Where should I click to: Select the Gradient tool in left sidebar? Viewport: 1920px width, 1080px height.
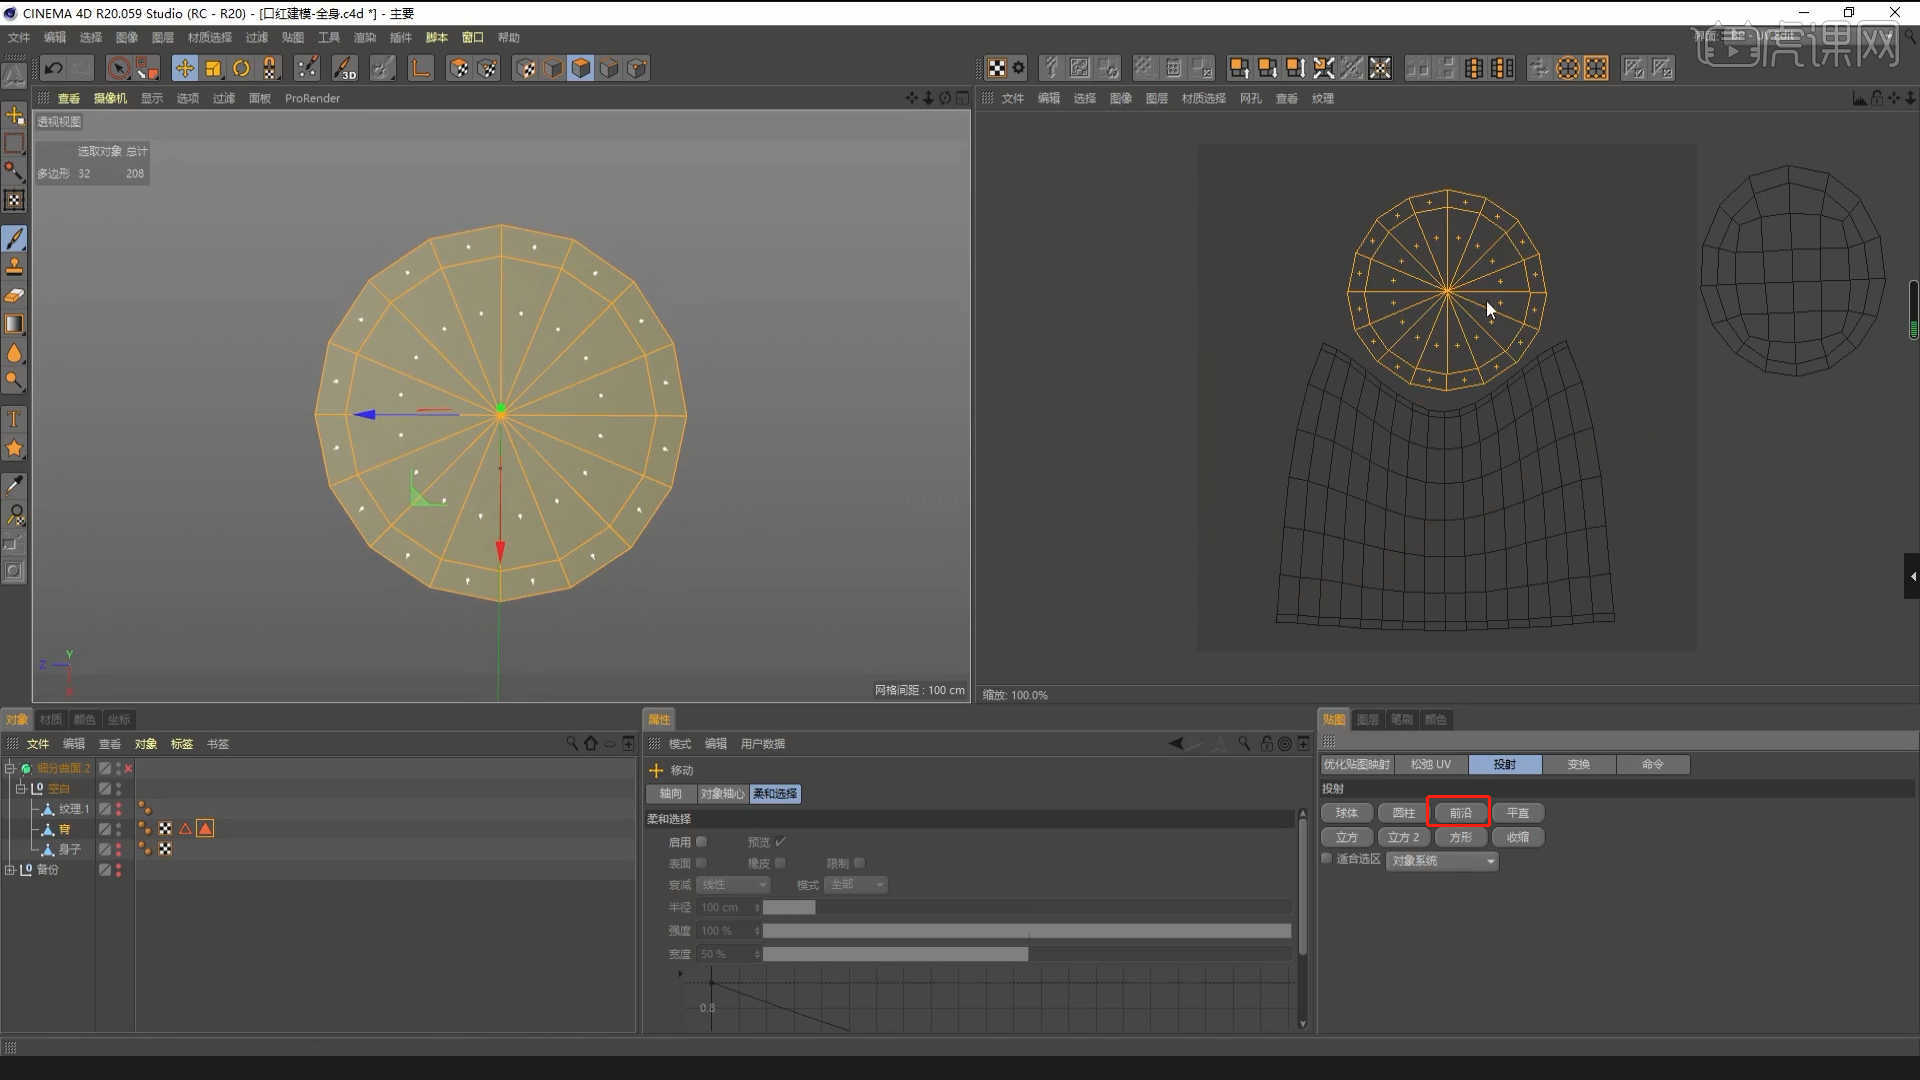[x=14, y=324]
